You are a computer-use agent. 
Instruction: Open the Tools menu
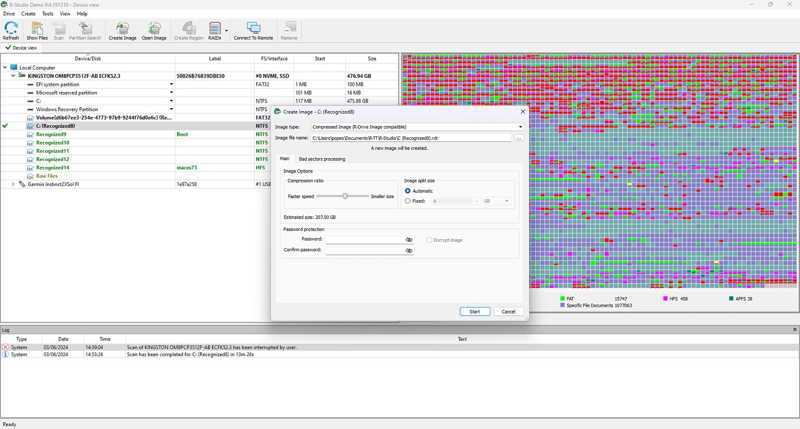coord(47,14)
